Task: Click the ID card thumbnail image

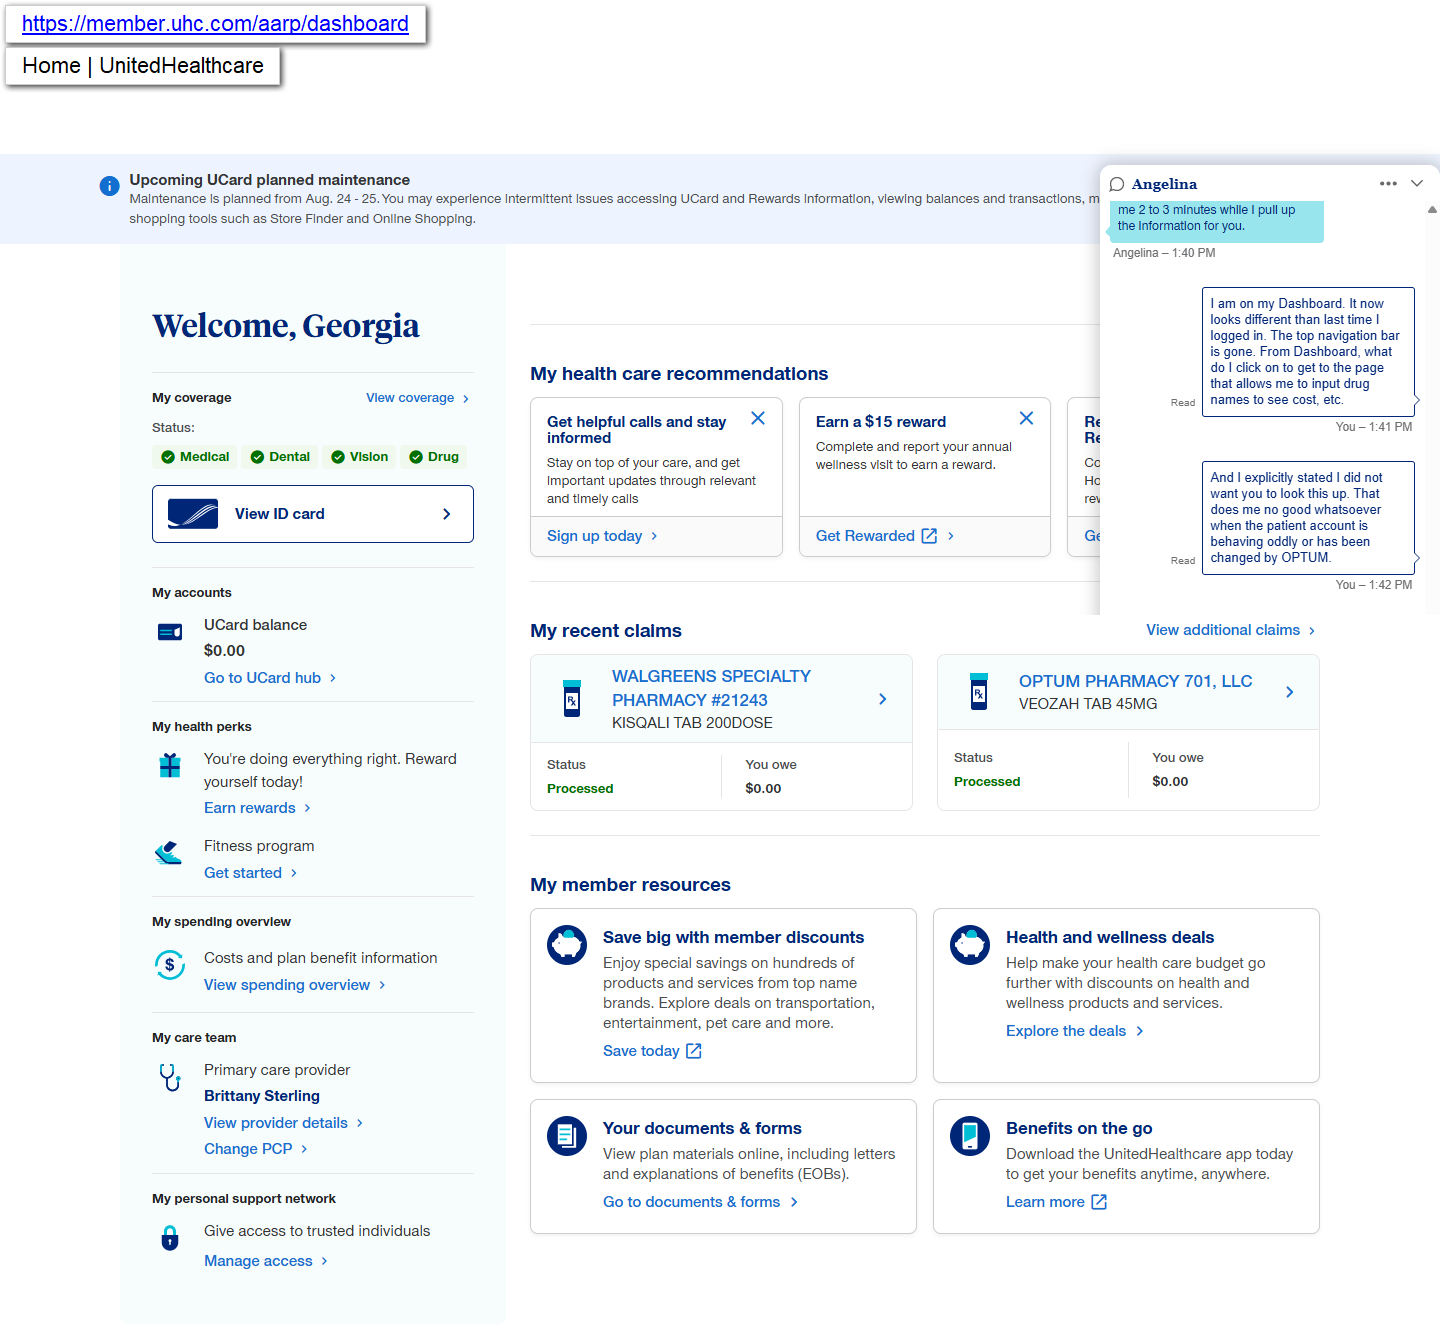Action: coord(193,514)
